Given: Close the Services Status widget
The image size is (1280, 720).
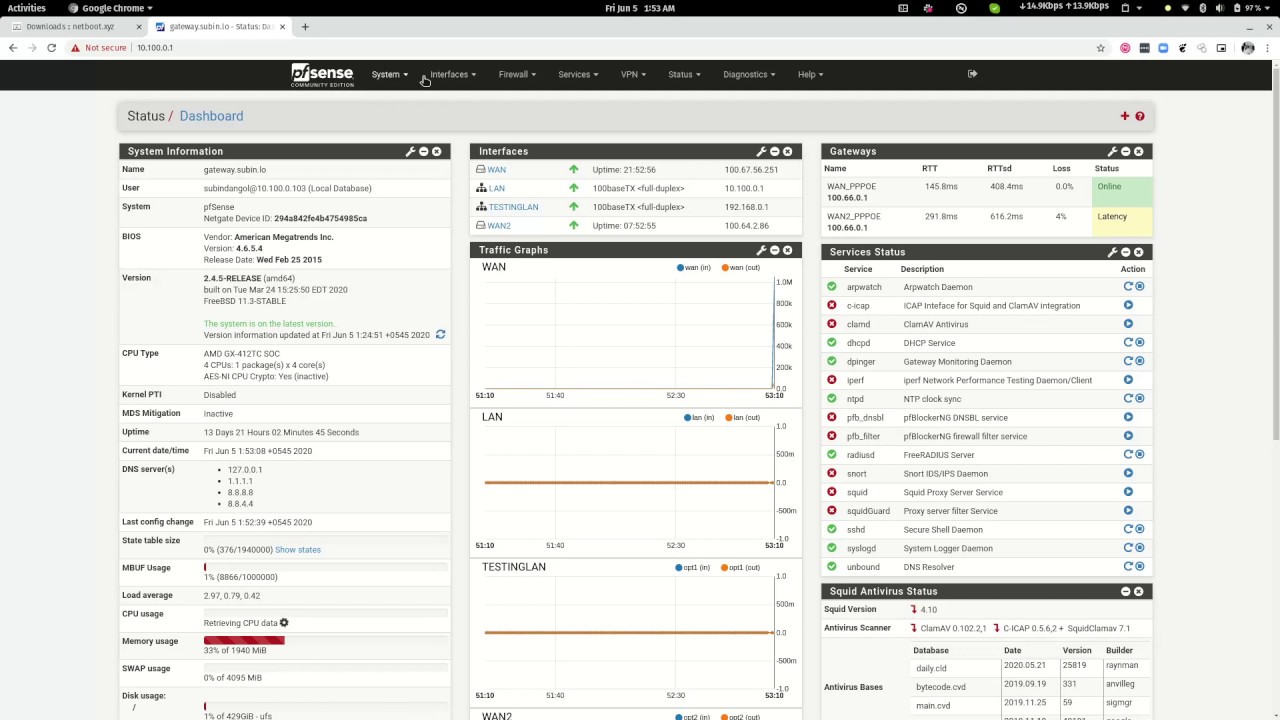Looking at the screenshot, I should pyautogui.click(x=1138, y=252).
